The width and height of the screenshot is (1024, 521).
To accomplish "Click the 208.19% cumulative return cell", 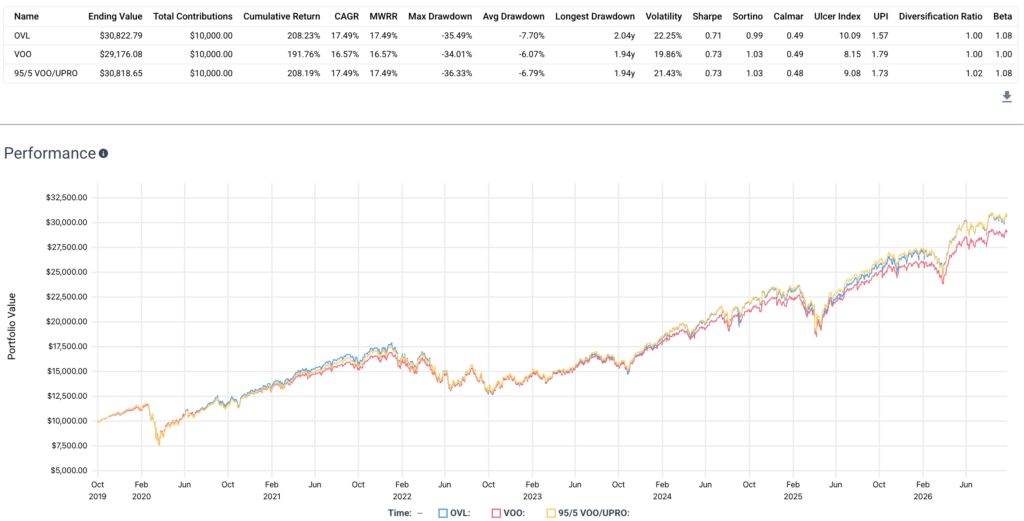I will pos(304,74).
